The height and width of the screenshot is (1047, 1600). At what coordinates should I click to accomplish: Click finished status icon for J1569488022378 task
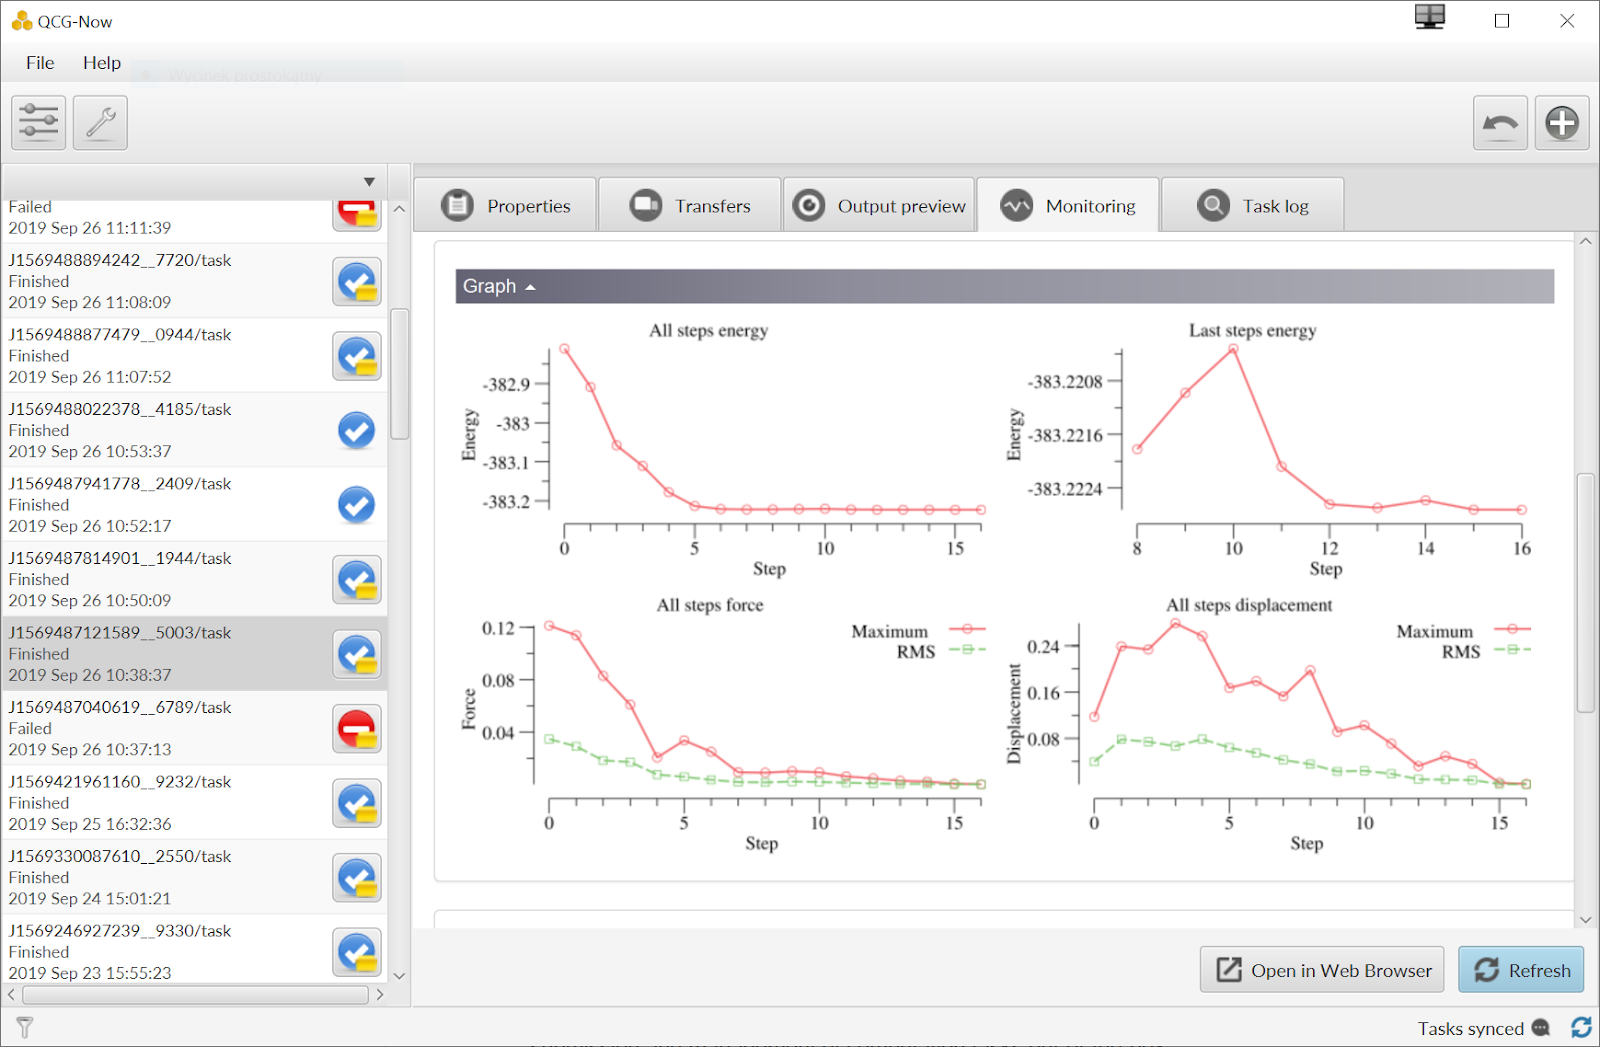pos(357,431)
